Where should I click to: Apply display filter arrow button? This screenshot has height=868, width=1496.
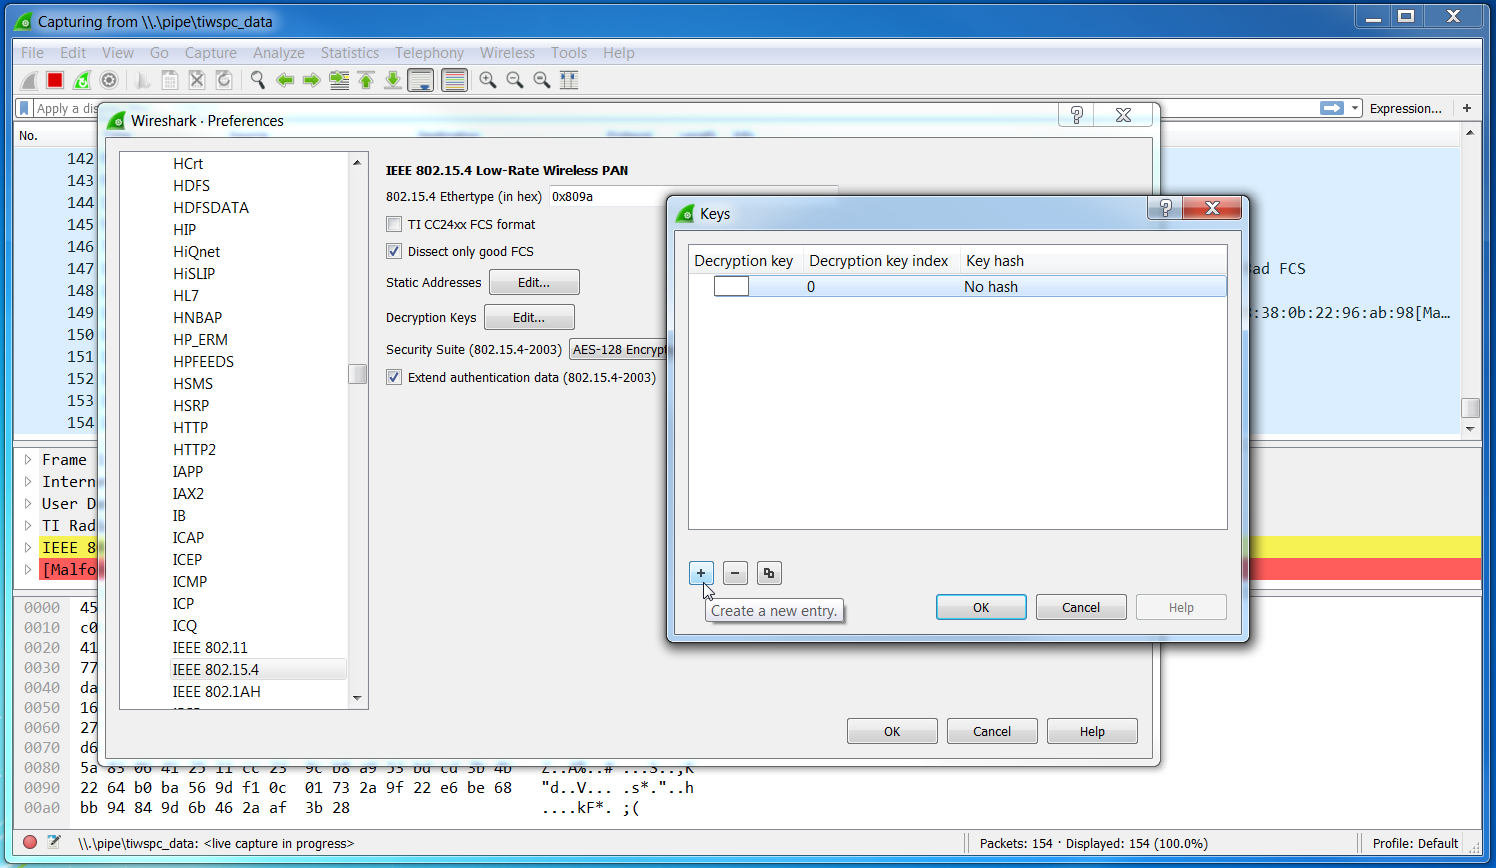pyautogui.click(x=1332, y=108)
